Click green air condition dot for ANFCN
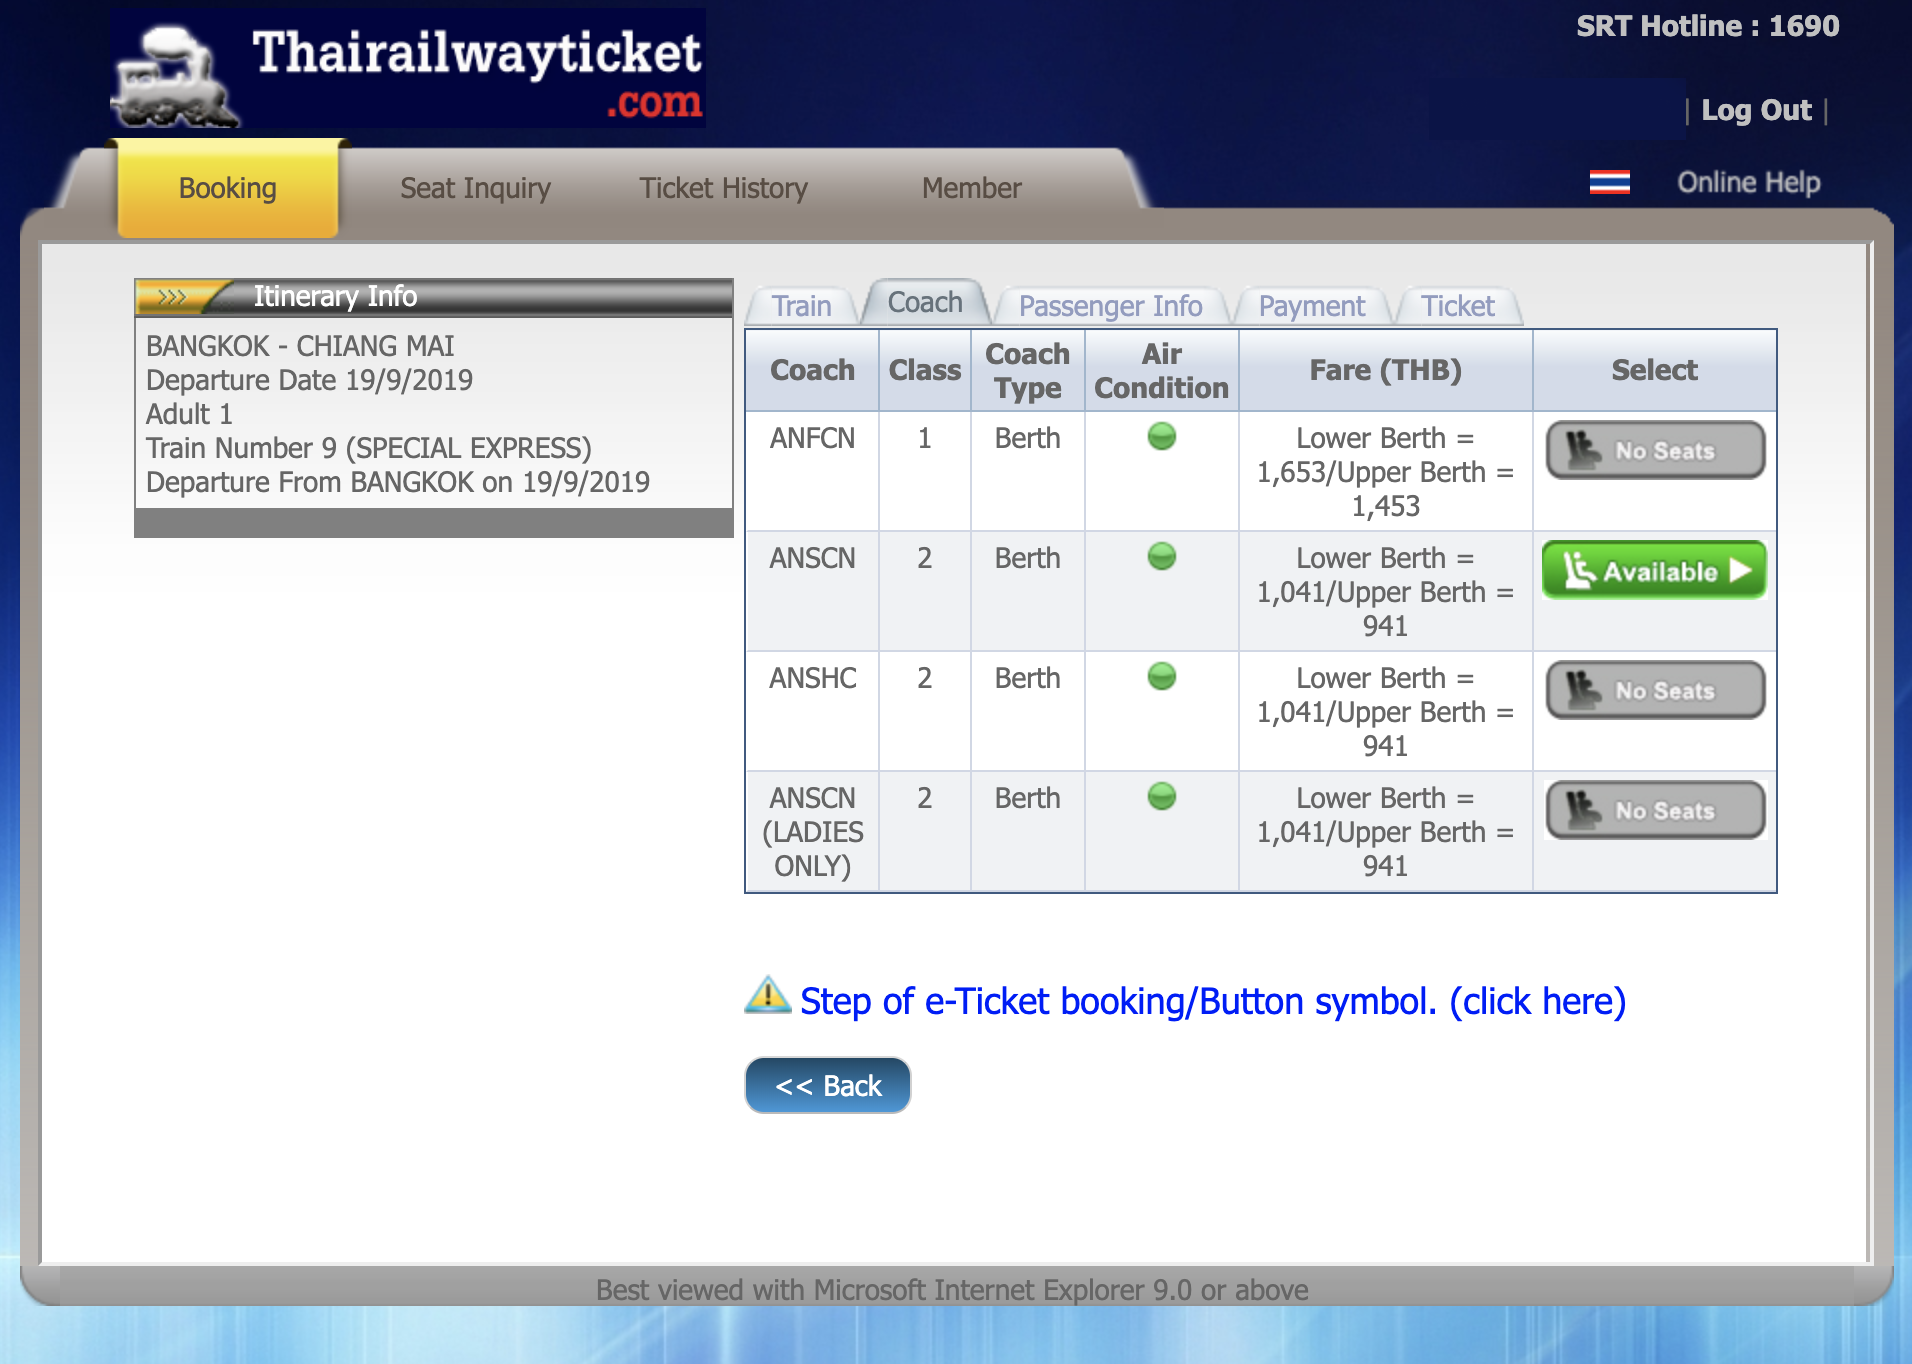Screen dimensions: 1912x1364 (1161, 436)
